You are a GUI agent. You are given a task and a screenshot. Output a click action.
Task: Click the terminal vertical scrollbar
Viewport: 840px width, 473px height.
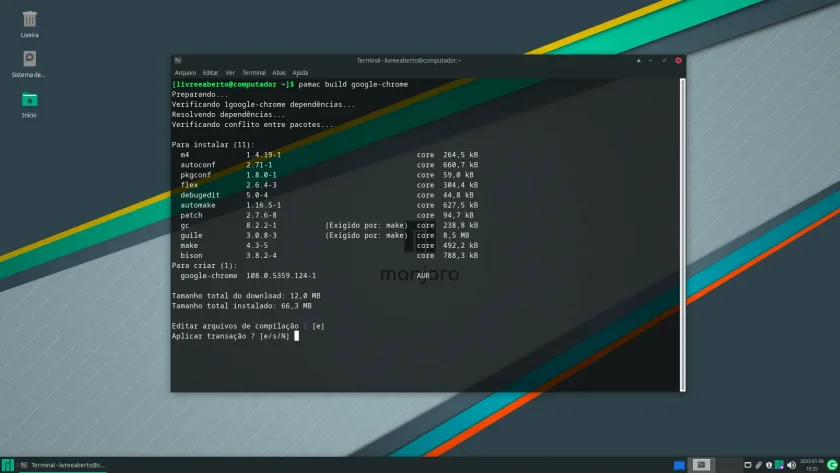pyautogui.click(x=682, y=235)
